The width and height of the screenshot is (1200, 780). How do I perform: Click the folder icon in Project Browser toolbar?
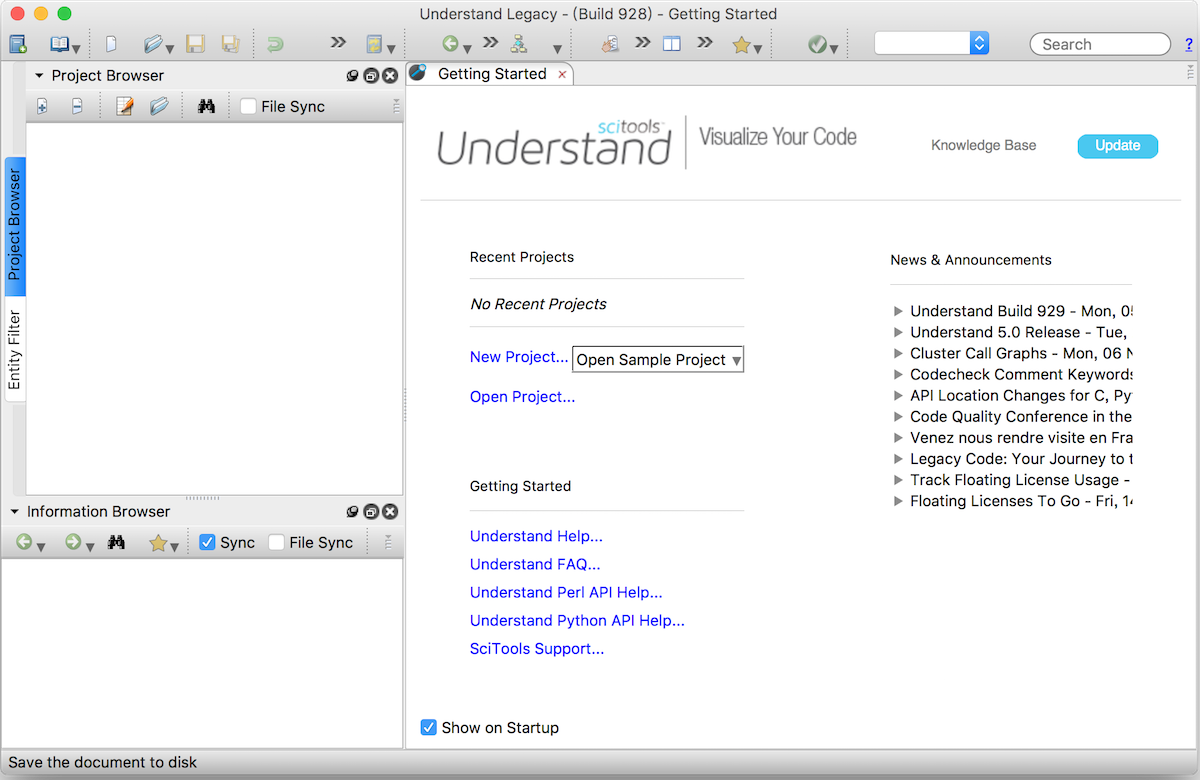pyautogui.click(x=159, y=107)
